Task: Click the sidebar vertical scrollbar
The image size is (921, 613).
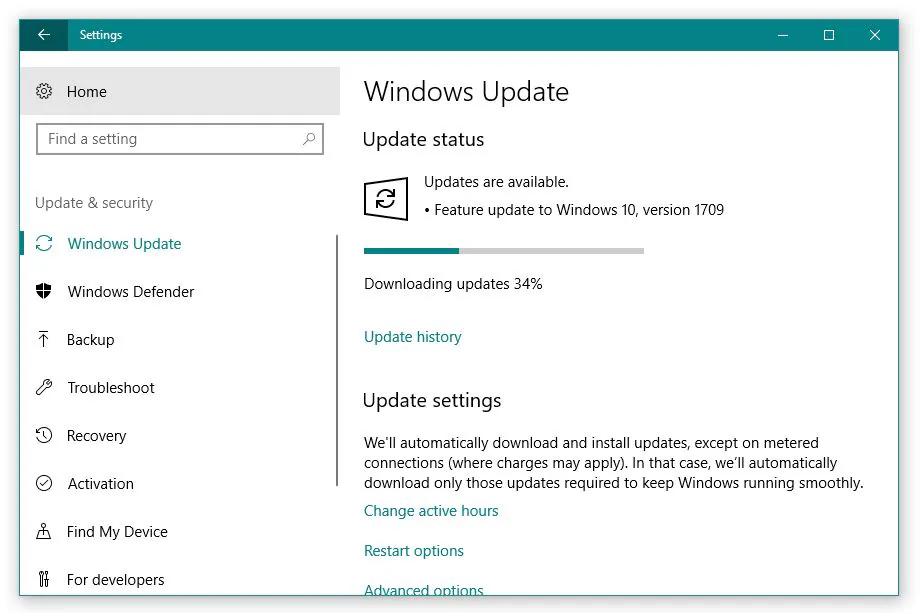Action: pos(337,361)
